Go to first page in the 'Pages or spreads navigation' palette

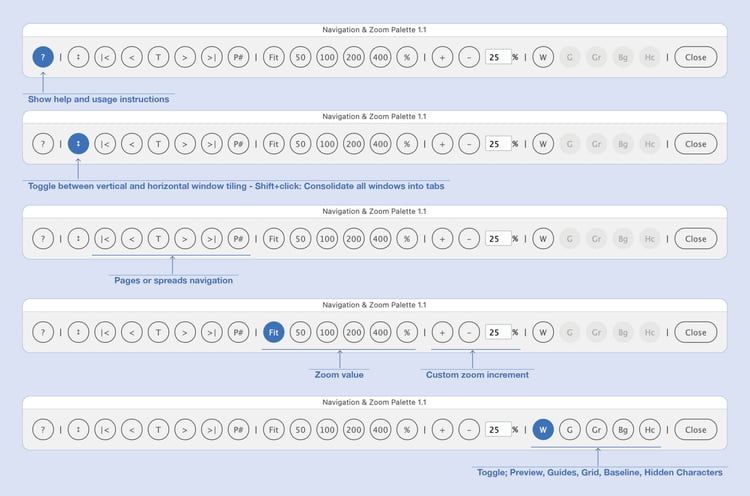[105, 239]
